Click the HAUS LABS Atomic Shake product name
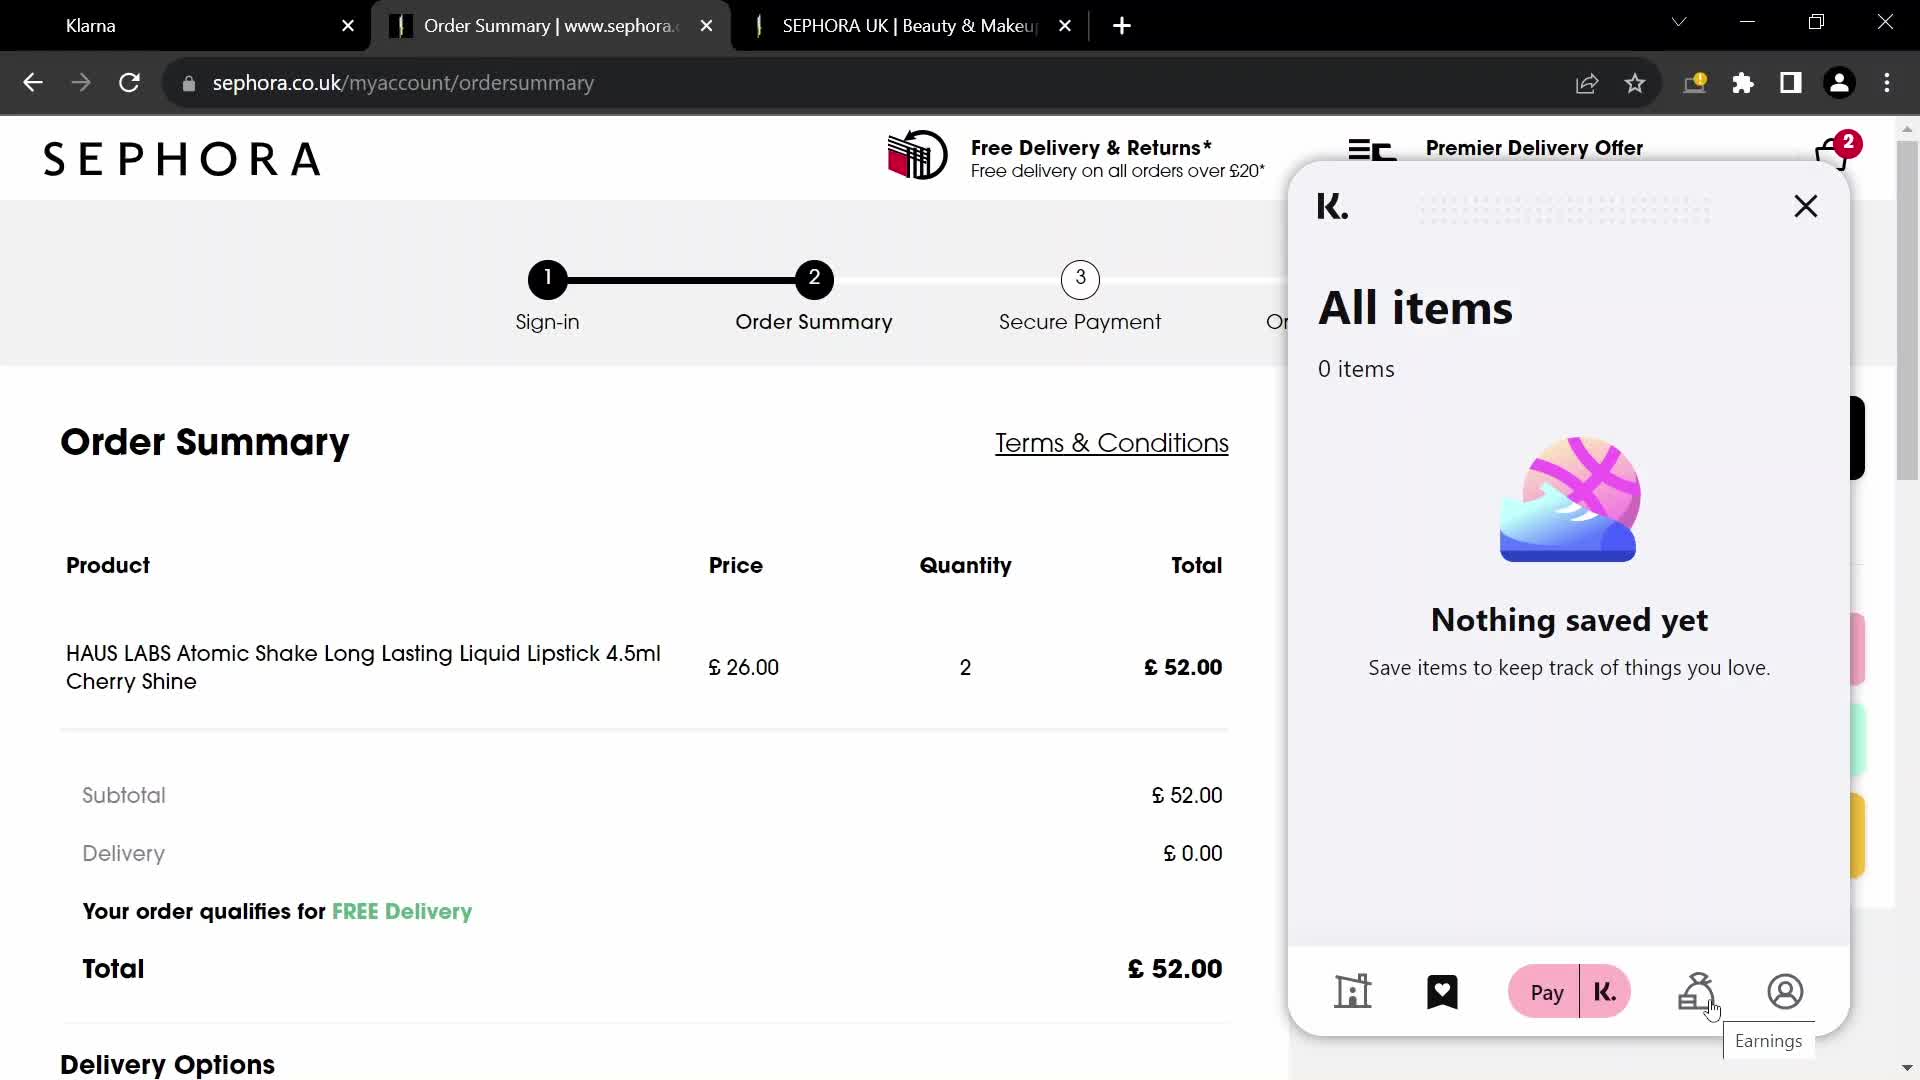Screen dimensions: 1920x1080 (x=363, y=667)
